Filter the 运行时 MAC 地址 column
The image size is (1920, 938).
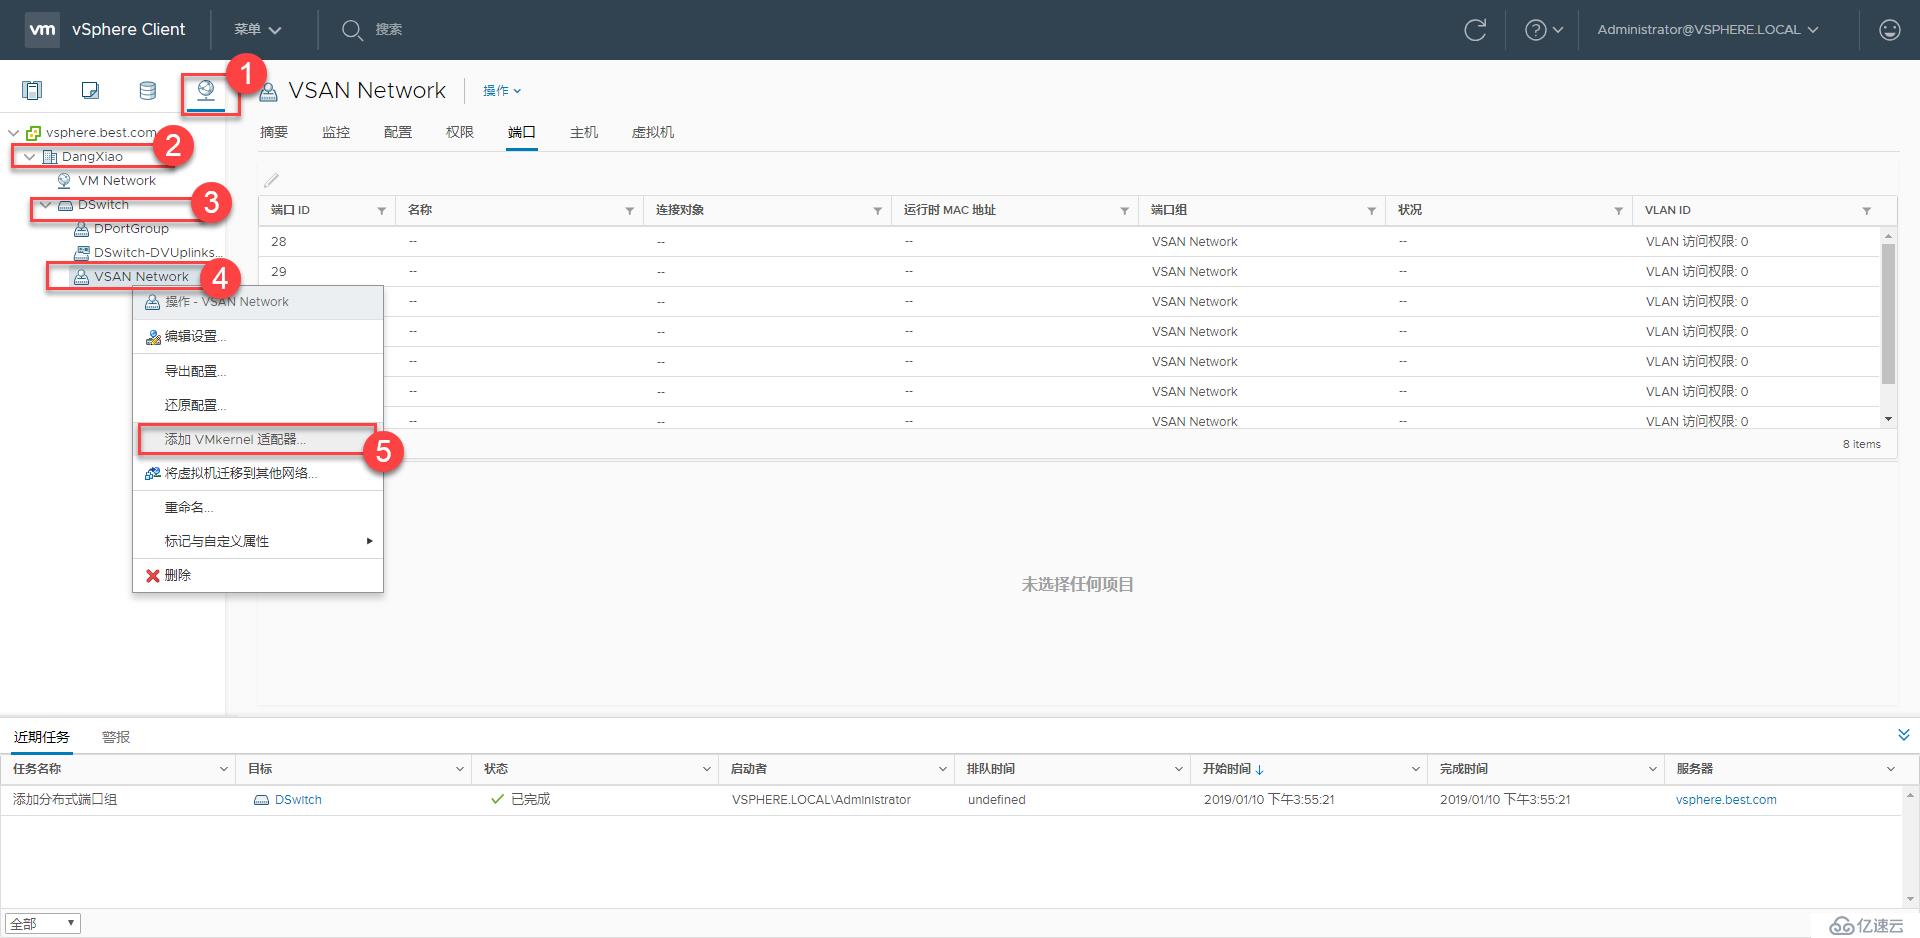[x=1124, y=210]
